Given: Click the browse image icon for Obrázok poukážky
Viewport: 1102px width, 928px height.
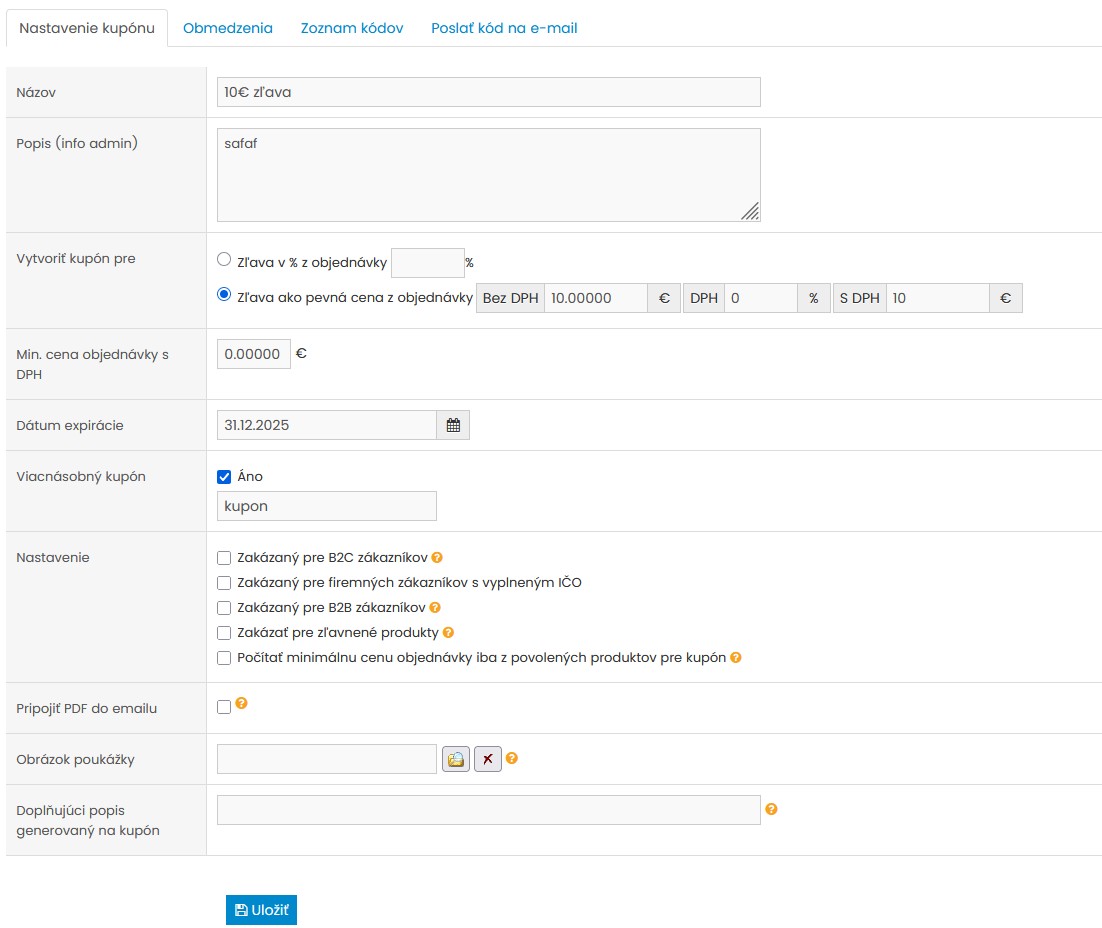Looking at the screenshot, I should 456,759.
